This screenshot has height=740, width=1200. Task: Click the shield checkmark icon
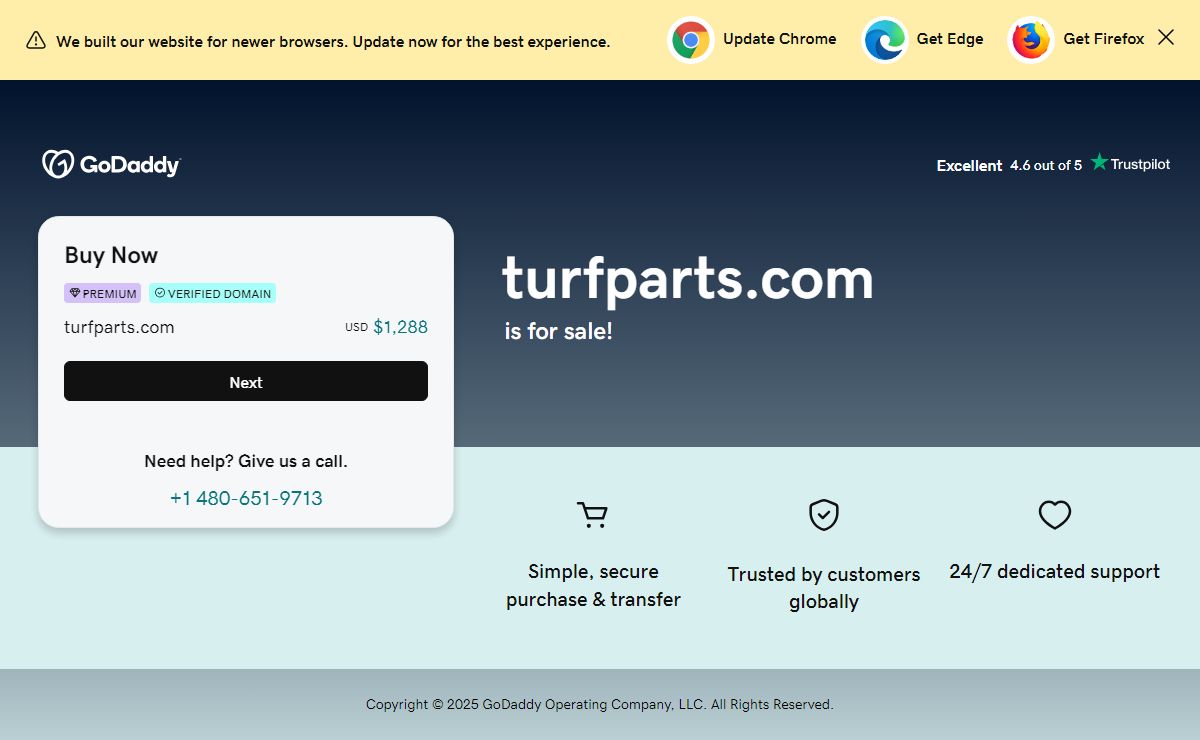click(824, 515)
